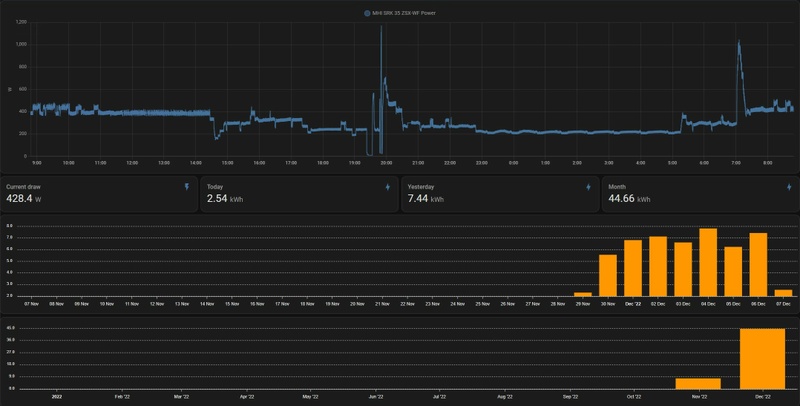Click the 9:00 label on the power time axis

(x=37, y=163)
